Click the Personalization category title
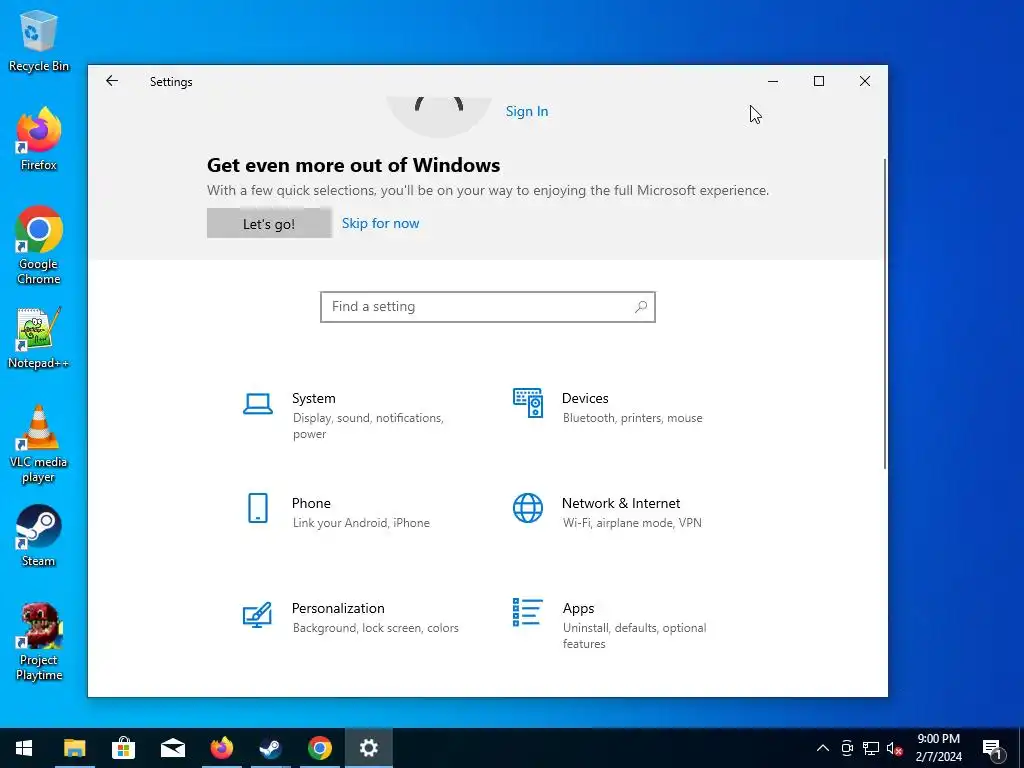Viewport: 1024px width, 768px height. click(338, 609)
